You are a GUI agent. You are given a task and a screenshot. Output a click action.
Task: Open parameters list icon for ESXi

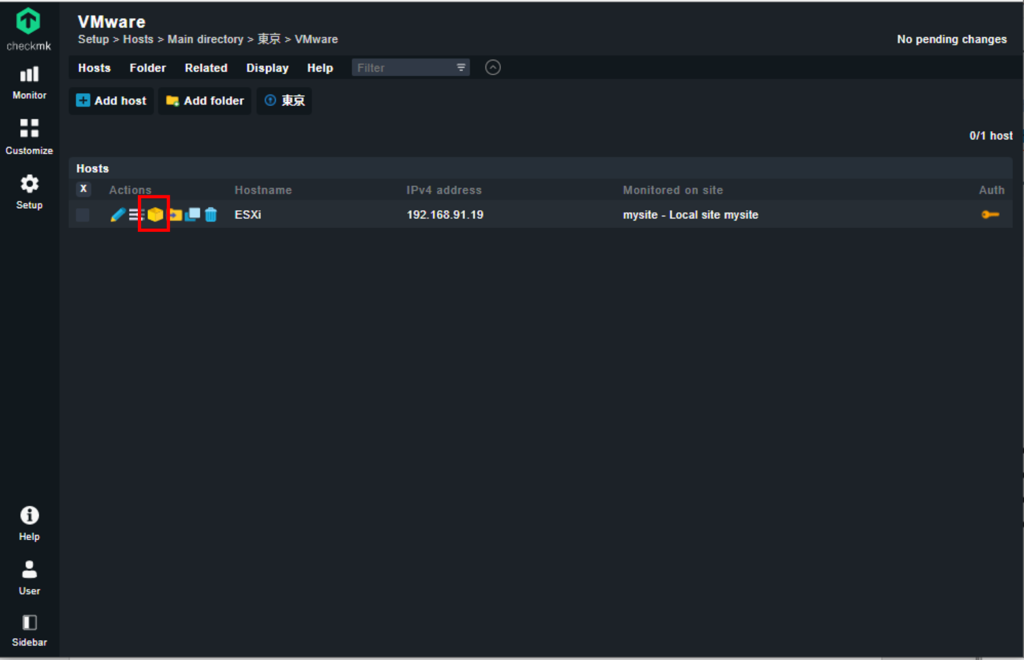[136, 215]
